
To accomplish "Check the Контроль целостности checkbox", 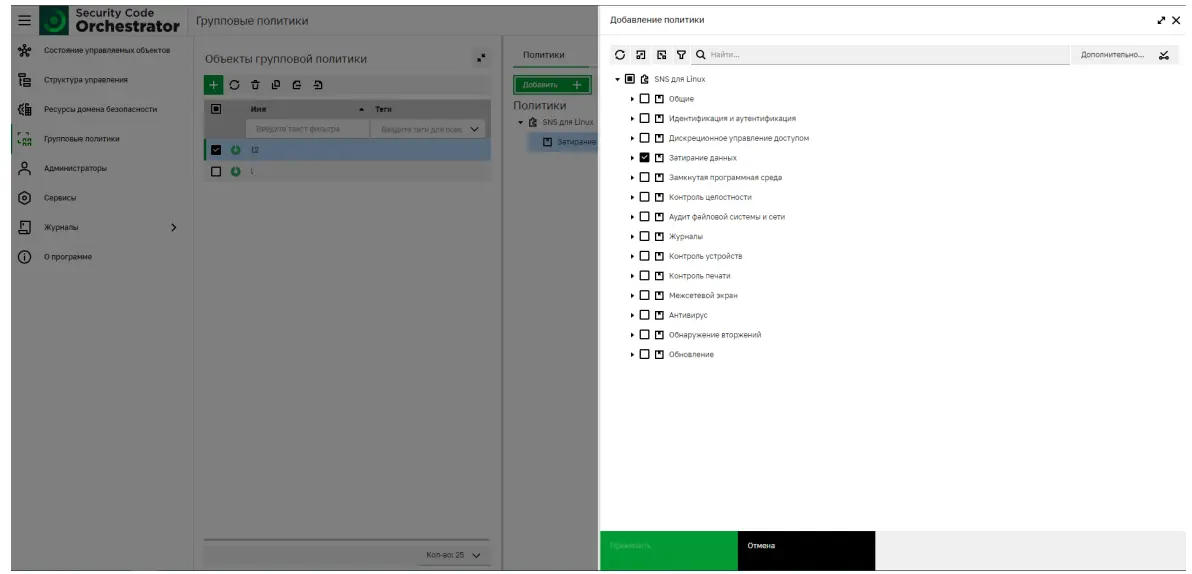I will click(x=645, y=197).
